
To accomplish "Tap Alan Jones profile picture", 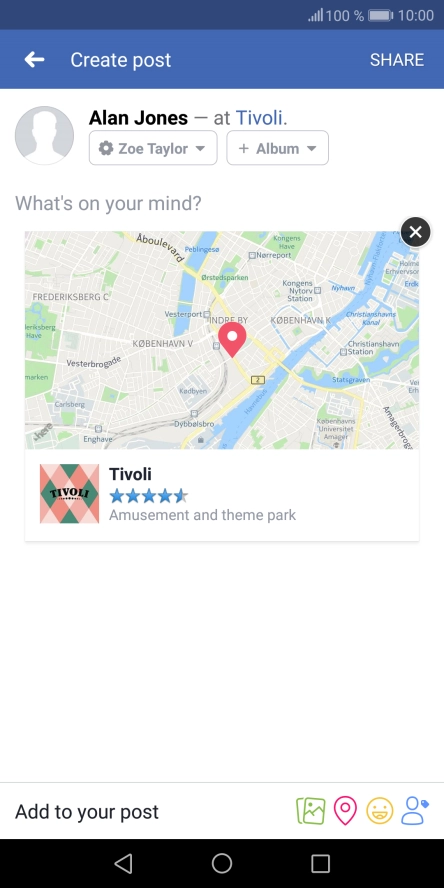I will coord(44,135).
